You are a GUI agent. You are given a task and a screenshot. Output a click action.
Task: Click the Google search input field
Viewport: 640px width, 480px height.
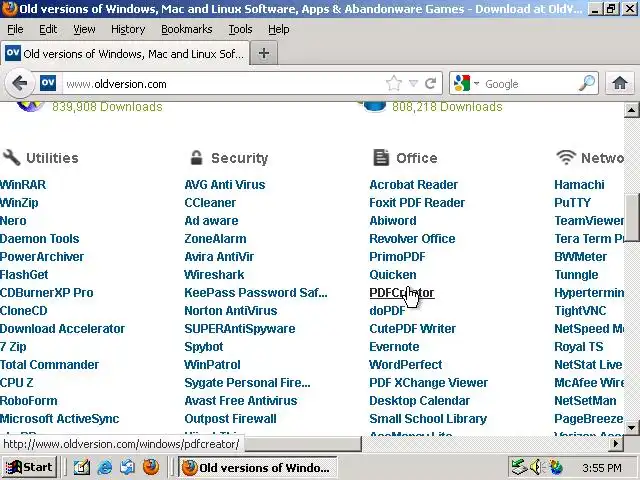click(531, 84)
